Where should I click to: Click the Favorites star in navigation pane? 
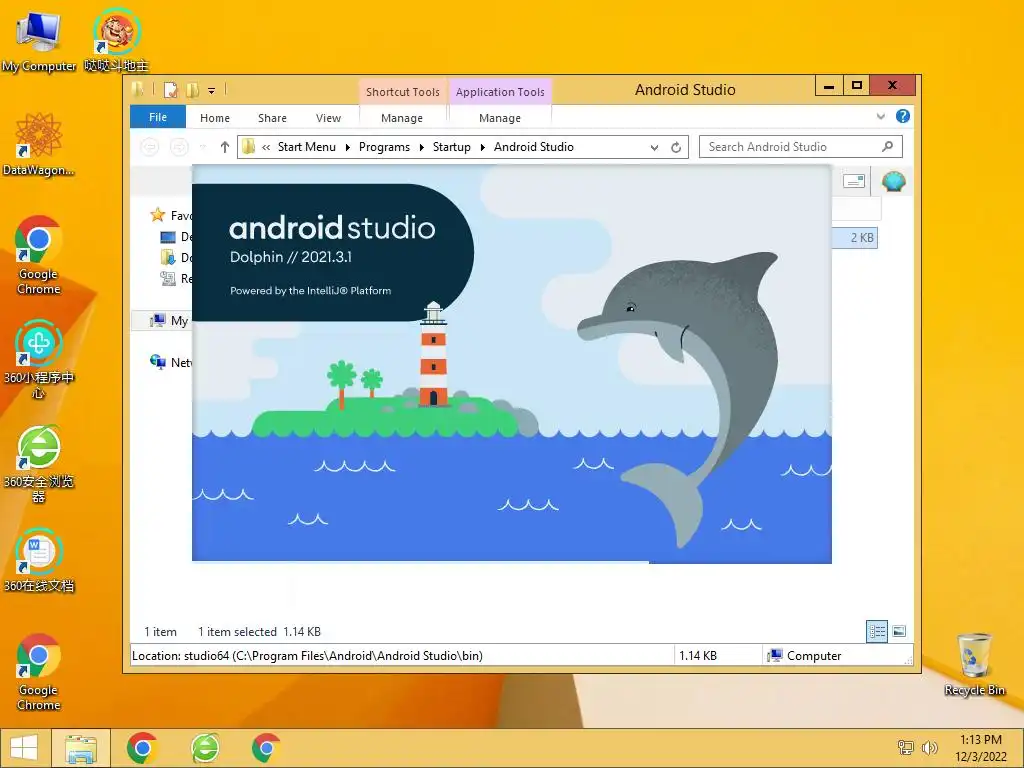point(157,215)
